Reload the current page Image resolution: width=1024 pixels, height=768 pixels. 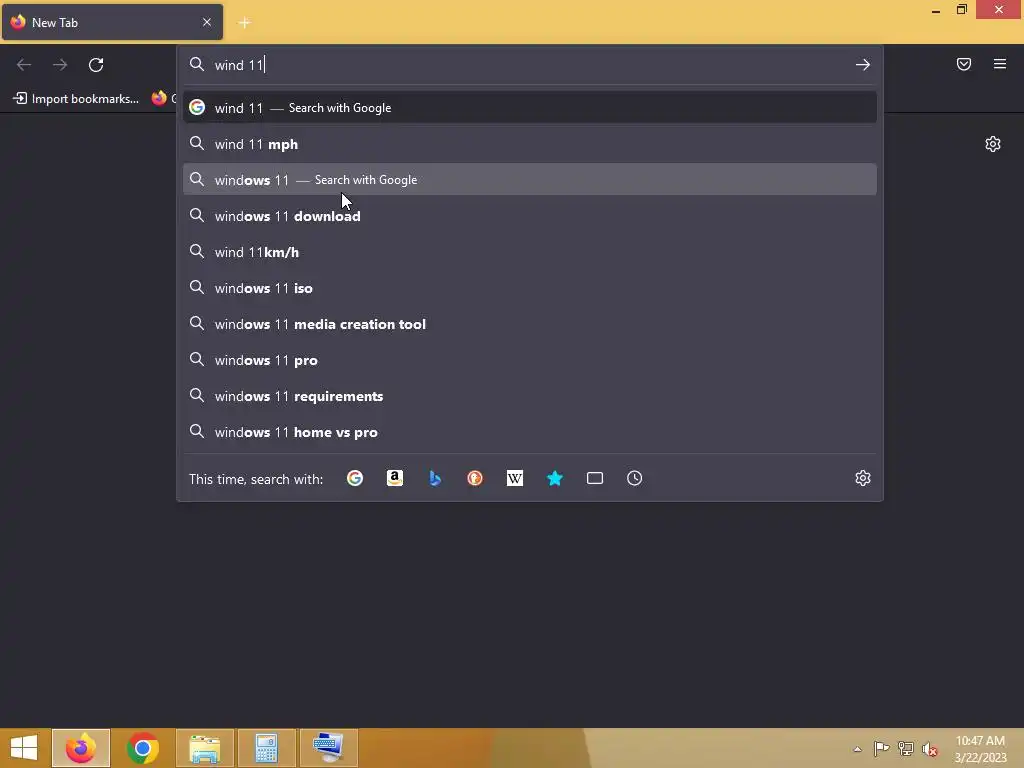pos(96,65)
